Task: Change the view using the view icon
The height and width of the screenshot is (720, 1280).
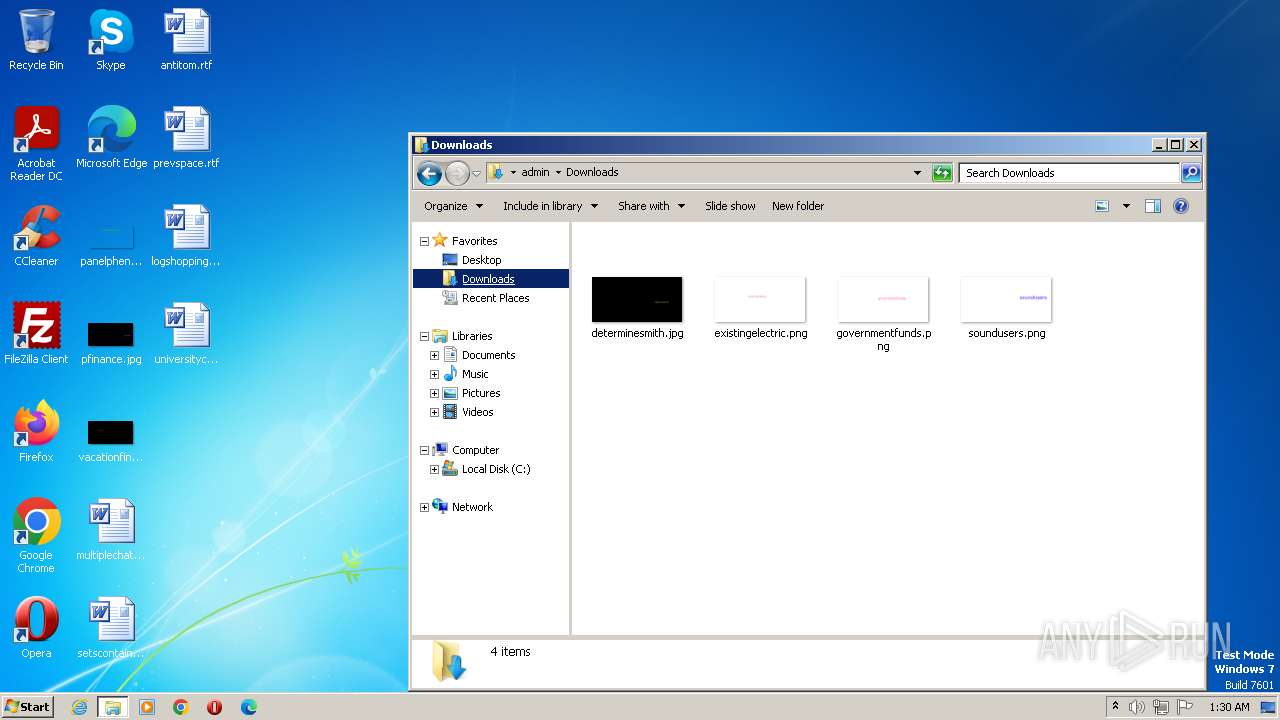Action: 1102,206
